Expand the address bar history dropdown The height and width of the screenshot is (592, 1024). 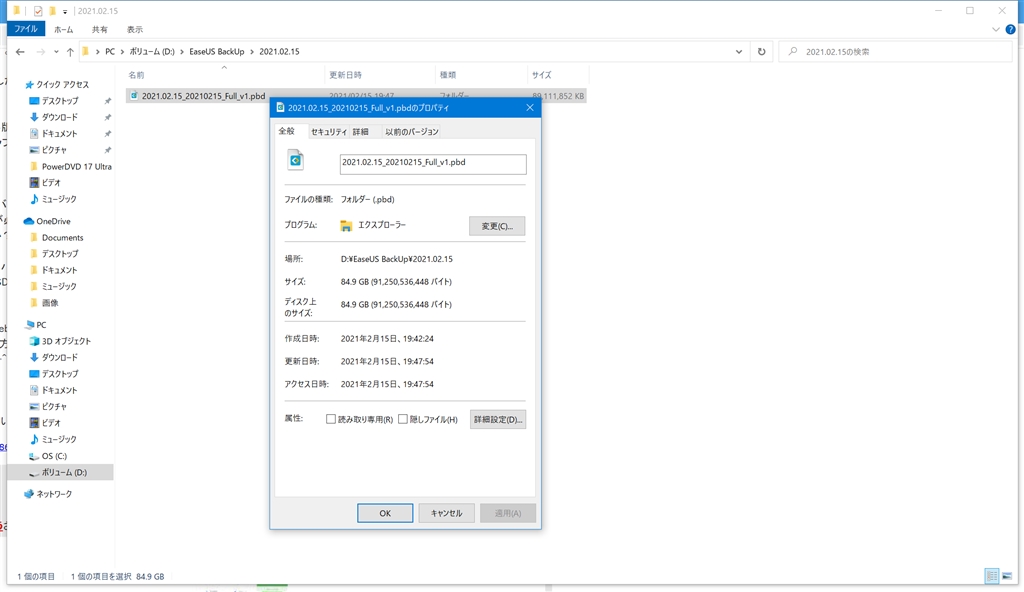(x=739, y=52)
